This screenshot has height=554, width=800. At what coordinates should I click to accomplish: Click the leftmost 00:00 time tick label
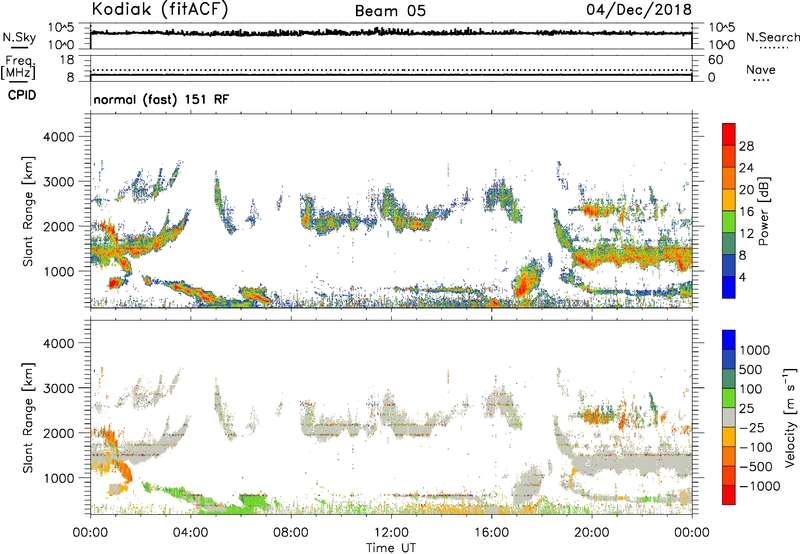click(90, 533)
